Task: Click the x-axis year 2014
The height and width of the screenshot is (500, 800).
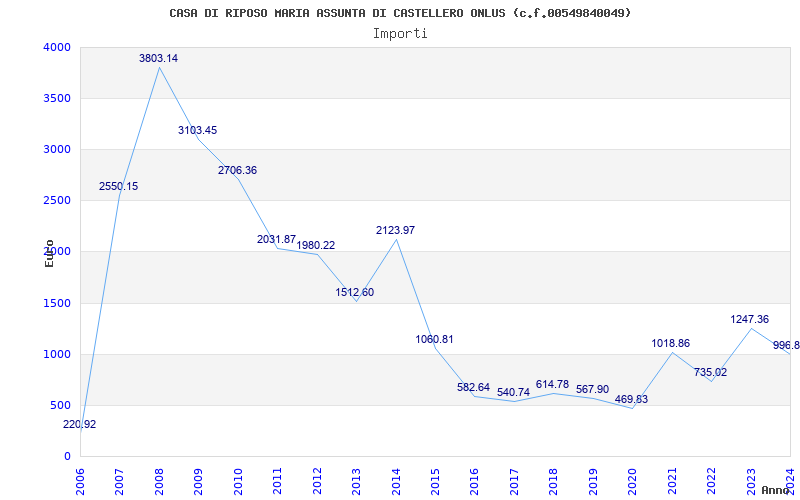Action: (396, 482)
